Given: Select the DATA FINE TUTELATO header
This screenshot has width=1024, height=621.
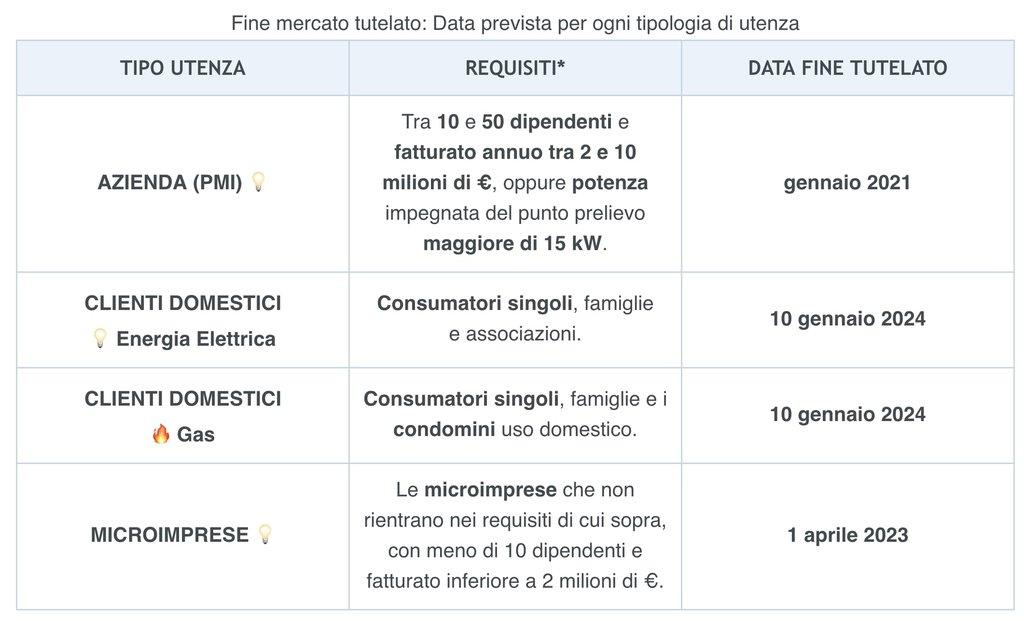Looking at the screenshot, I should [847, 68].
